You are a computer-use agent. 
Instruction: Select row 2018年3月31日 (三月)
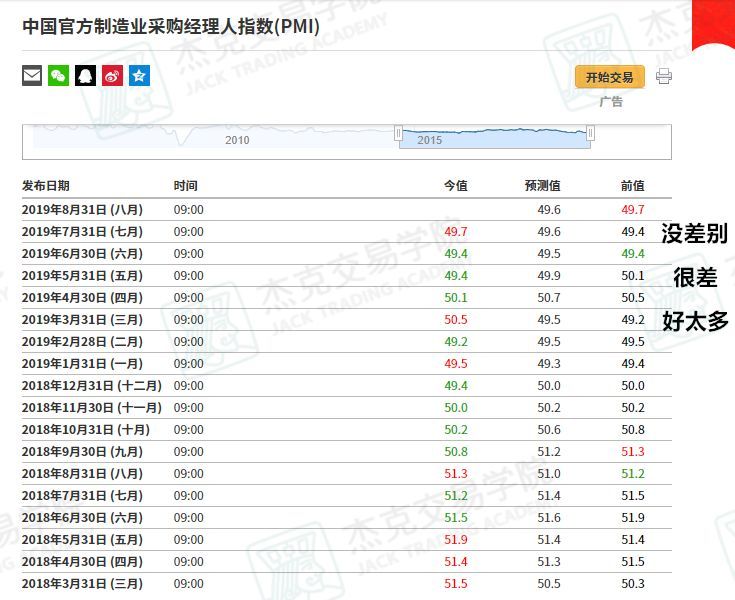tap(347, 584)
